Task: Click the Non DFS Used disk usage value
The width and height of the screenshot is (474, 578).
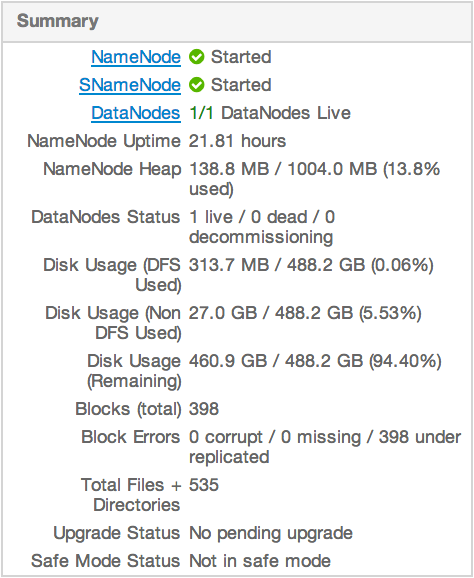Action: click(305, 313)
